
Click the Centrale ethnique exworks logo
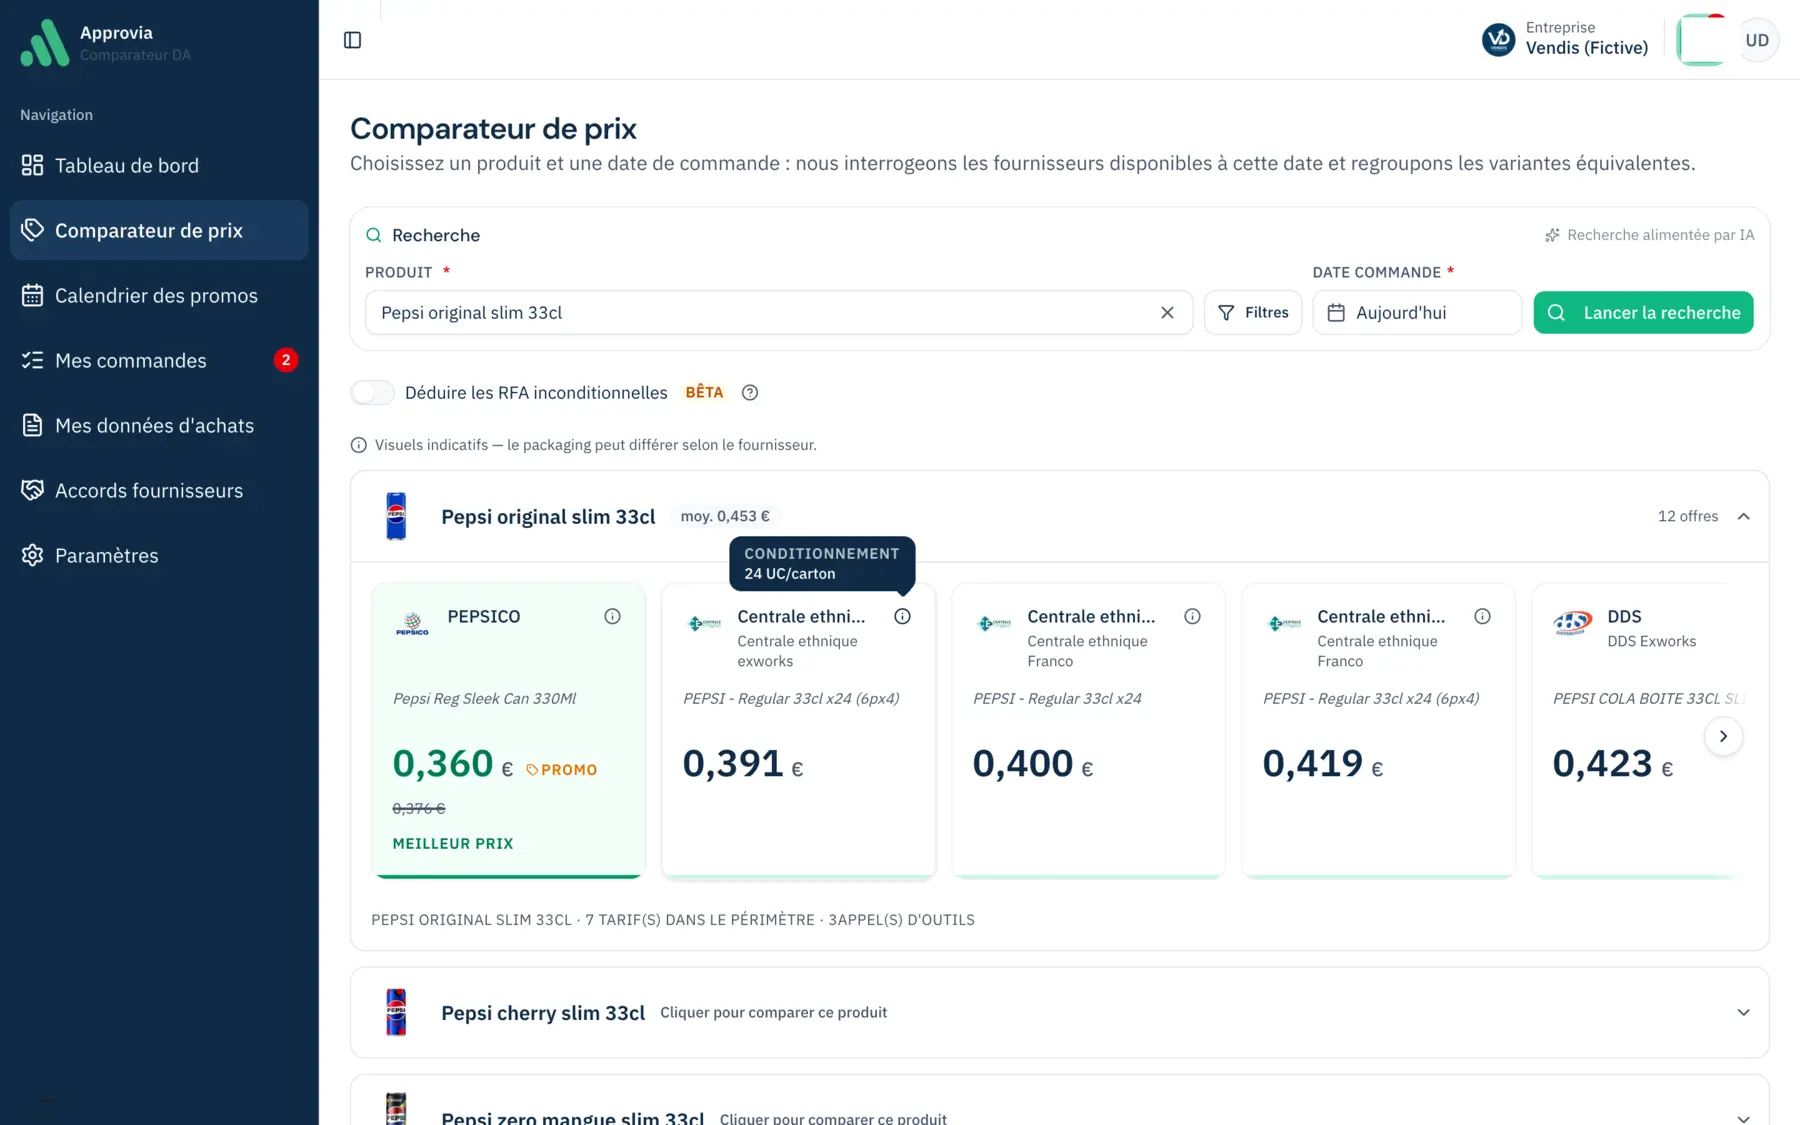[x=704, y=623]
